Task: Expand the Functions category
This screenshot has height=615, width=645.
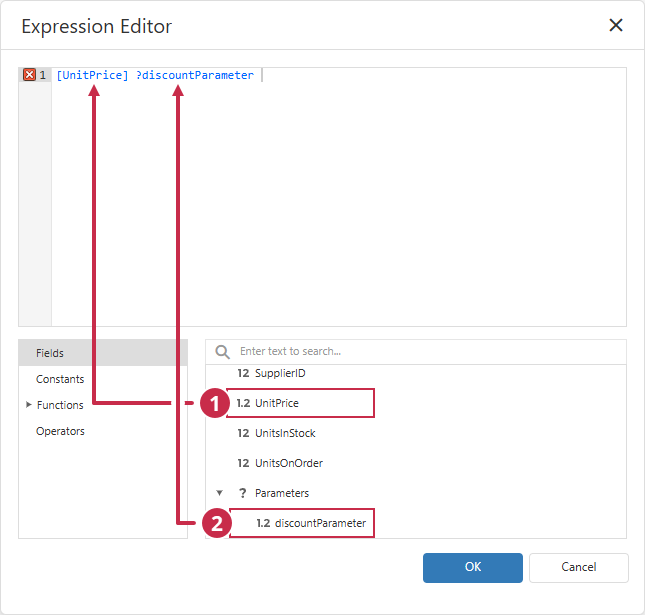Action: [x=28, y=405]
